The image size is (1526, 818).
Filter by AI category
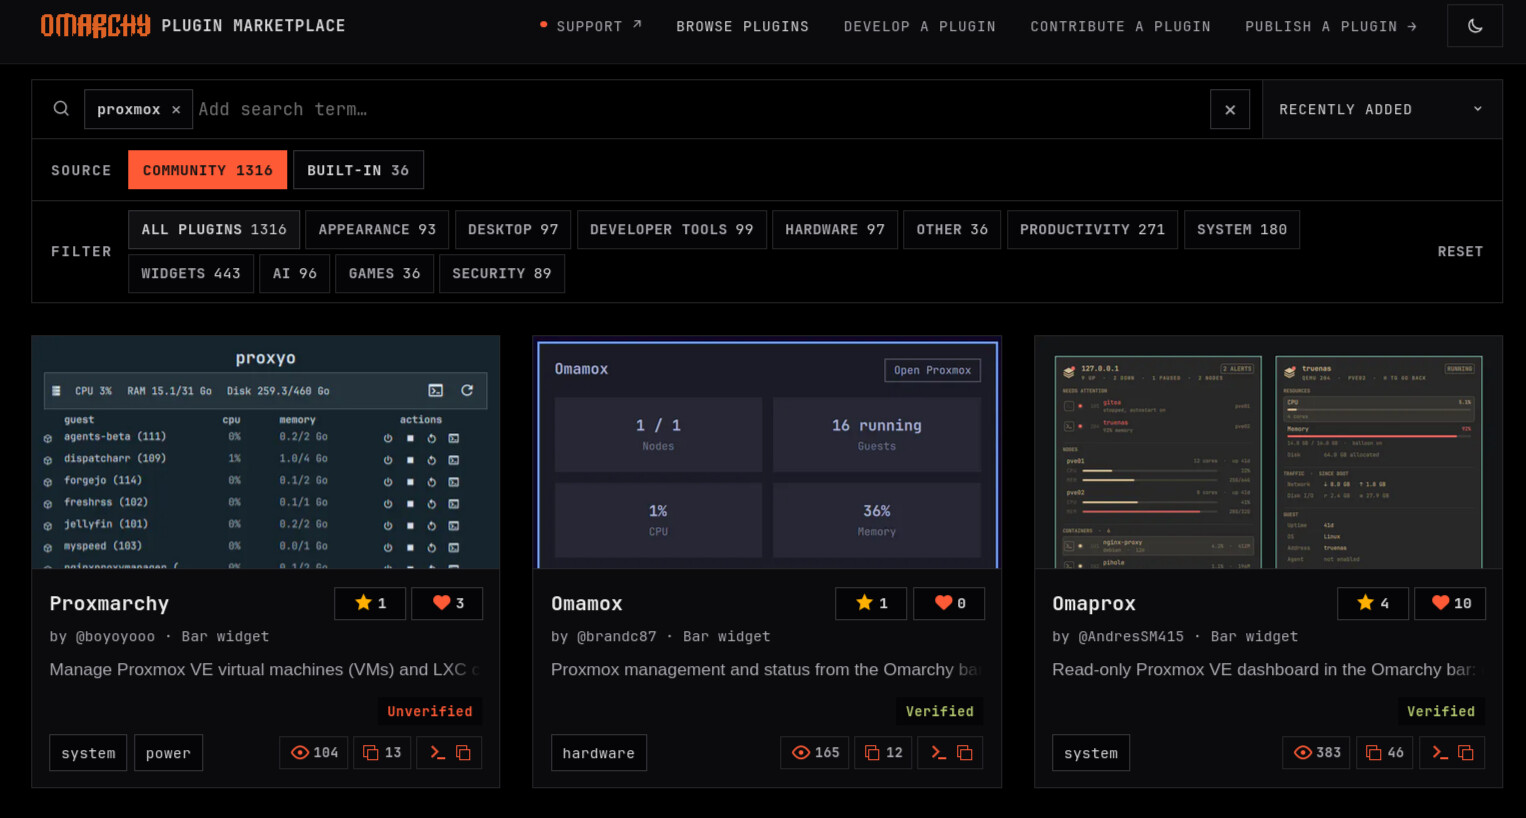click(x=295, y=273)
